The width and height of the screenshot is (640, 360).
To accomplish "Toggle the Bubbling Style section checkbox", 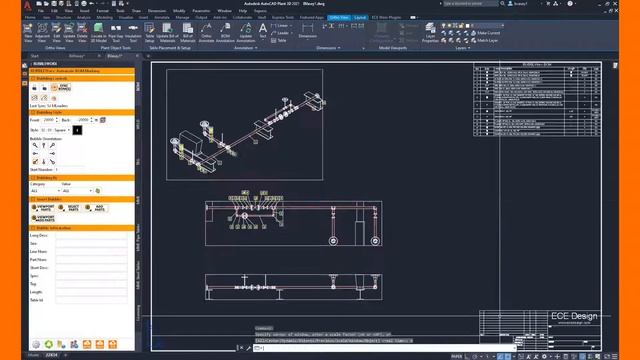I will [x=33, y=112].
